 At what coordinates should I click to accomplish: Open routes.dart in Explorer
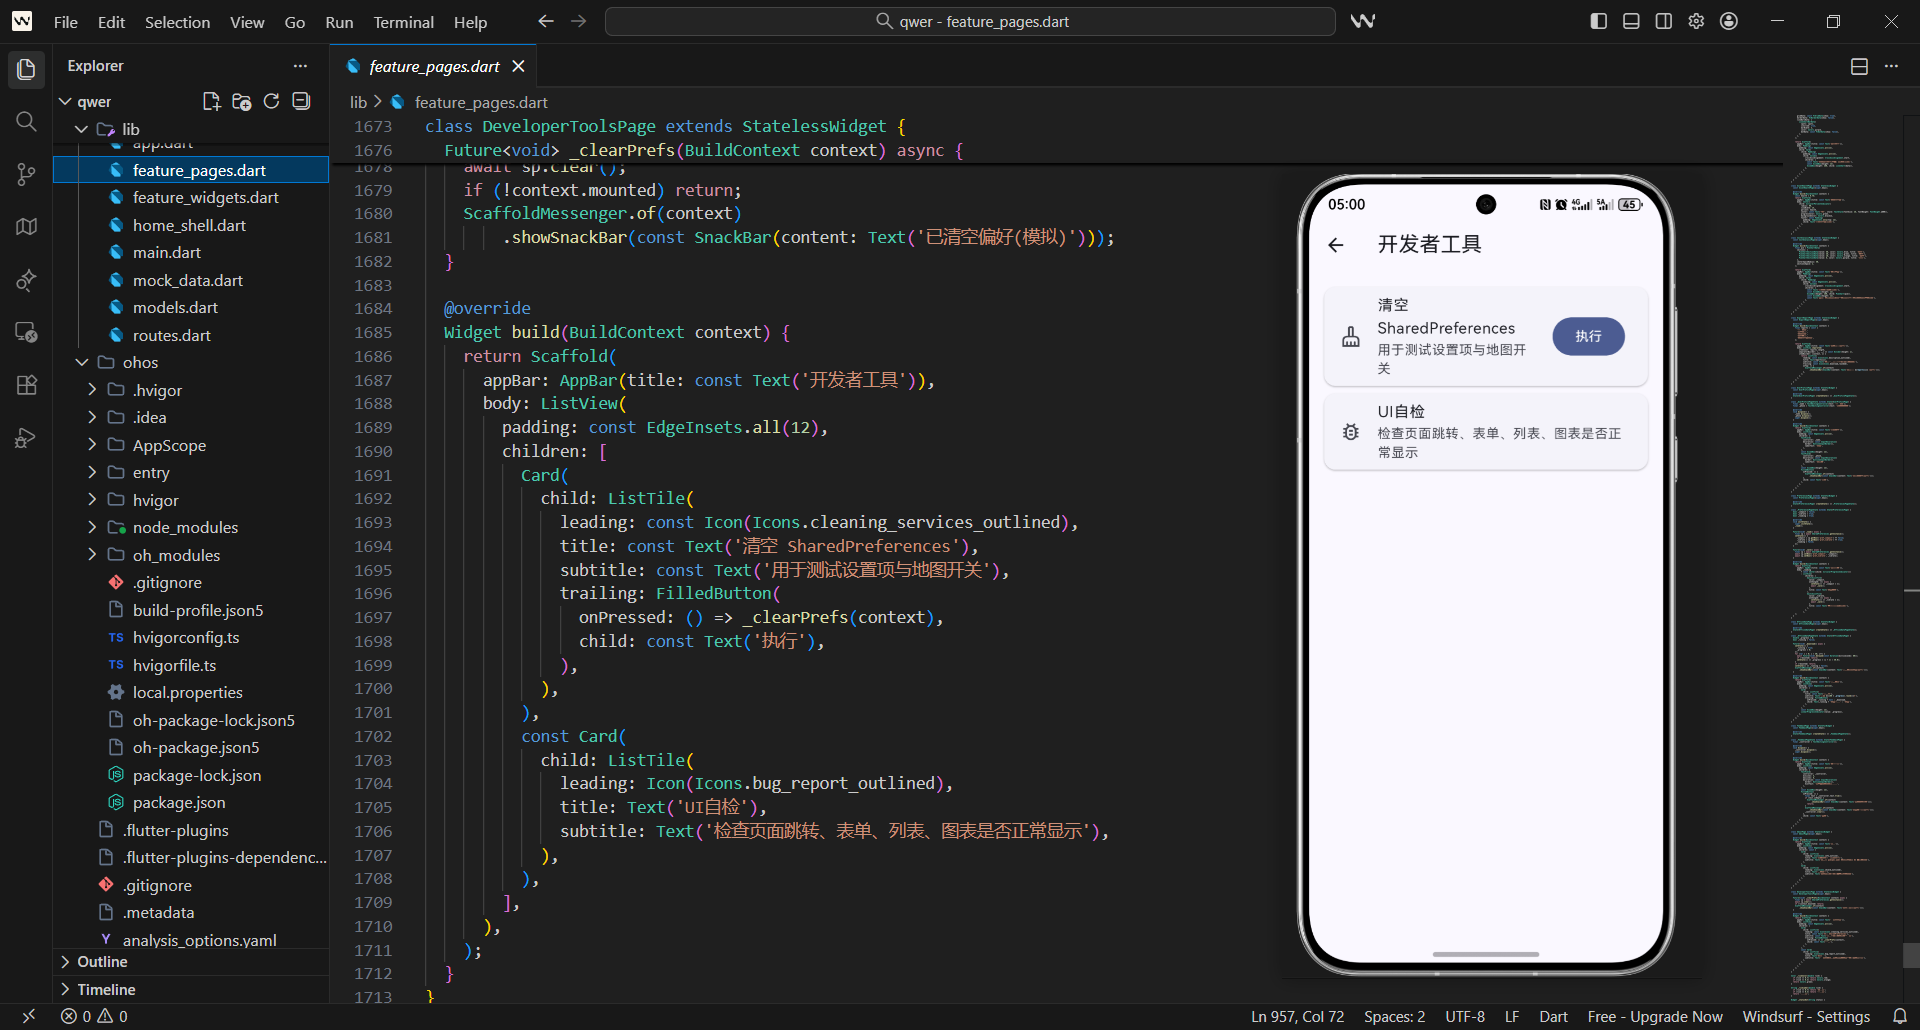(x=172, y=335)
